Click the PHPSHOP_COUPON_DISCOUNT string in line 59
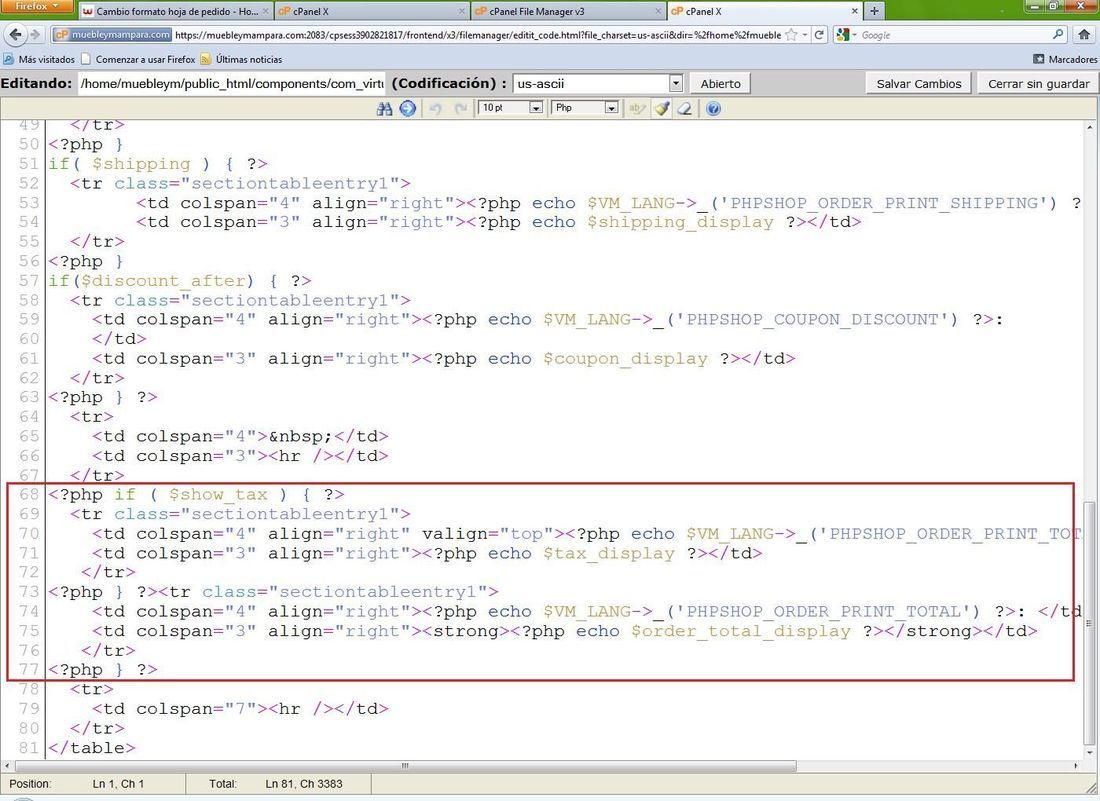 (812, 320)
